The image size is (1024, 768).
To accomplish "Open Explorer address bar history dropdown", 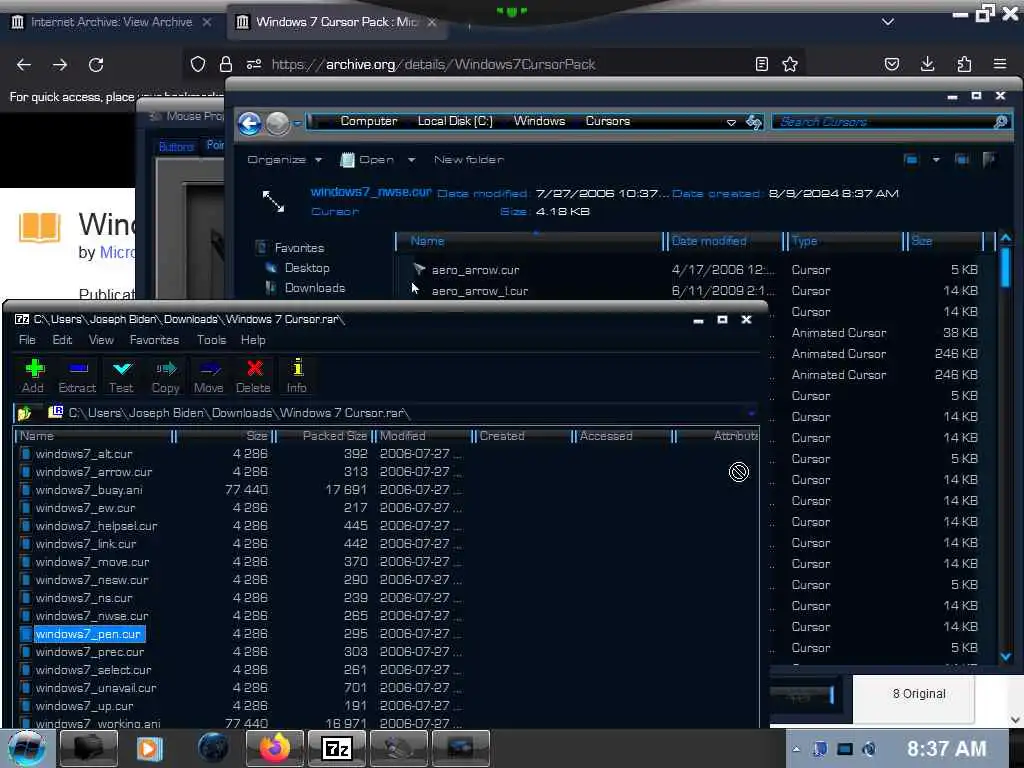I will (x=731, y=122).
